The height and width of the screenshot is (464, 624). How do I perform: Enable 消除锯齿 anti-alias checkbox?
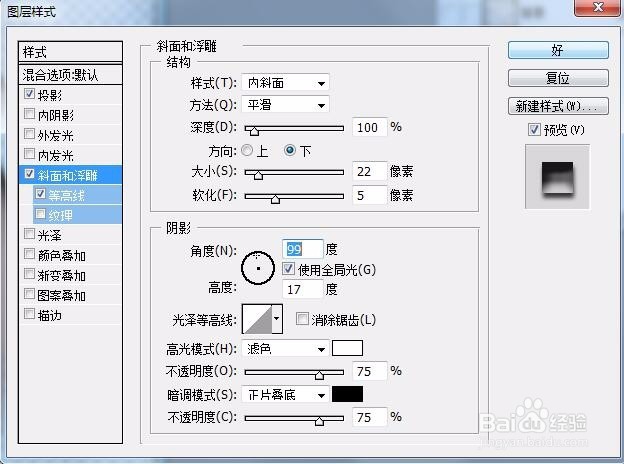coord(302,318)
